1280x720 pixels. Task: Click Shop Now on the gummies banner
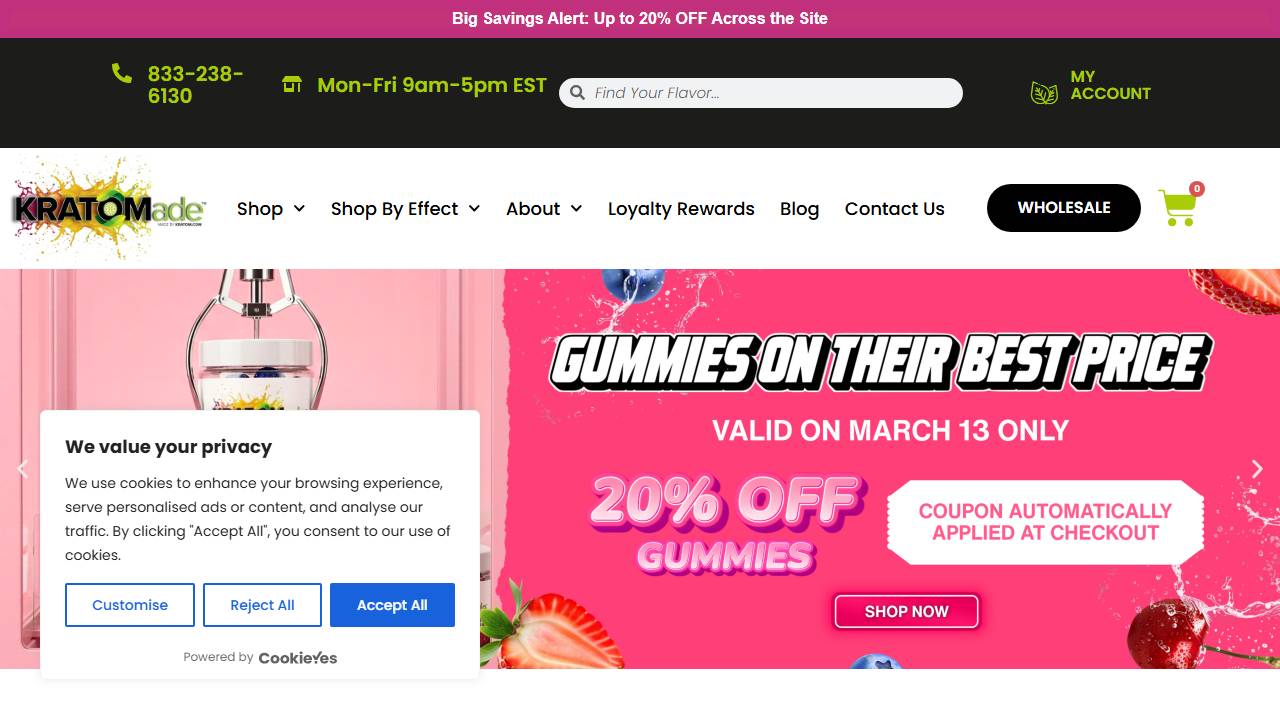(x=906, y=611)
